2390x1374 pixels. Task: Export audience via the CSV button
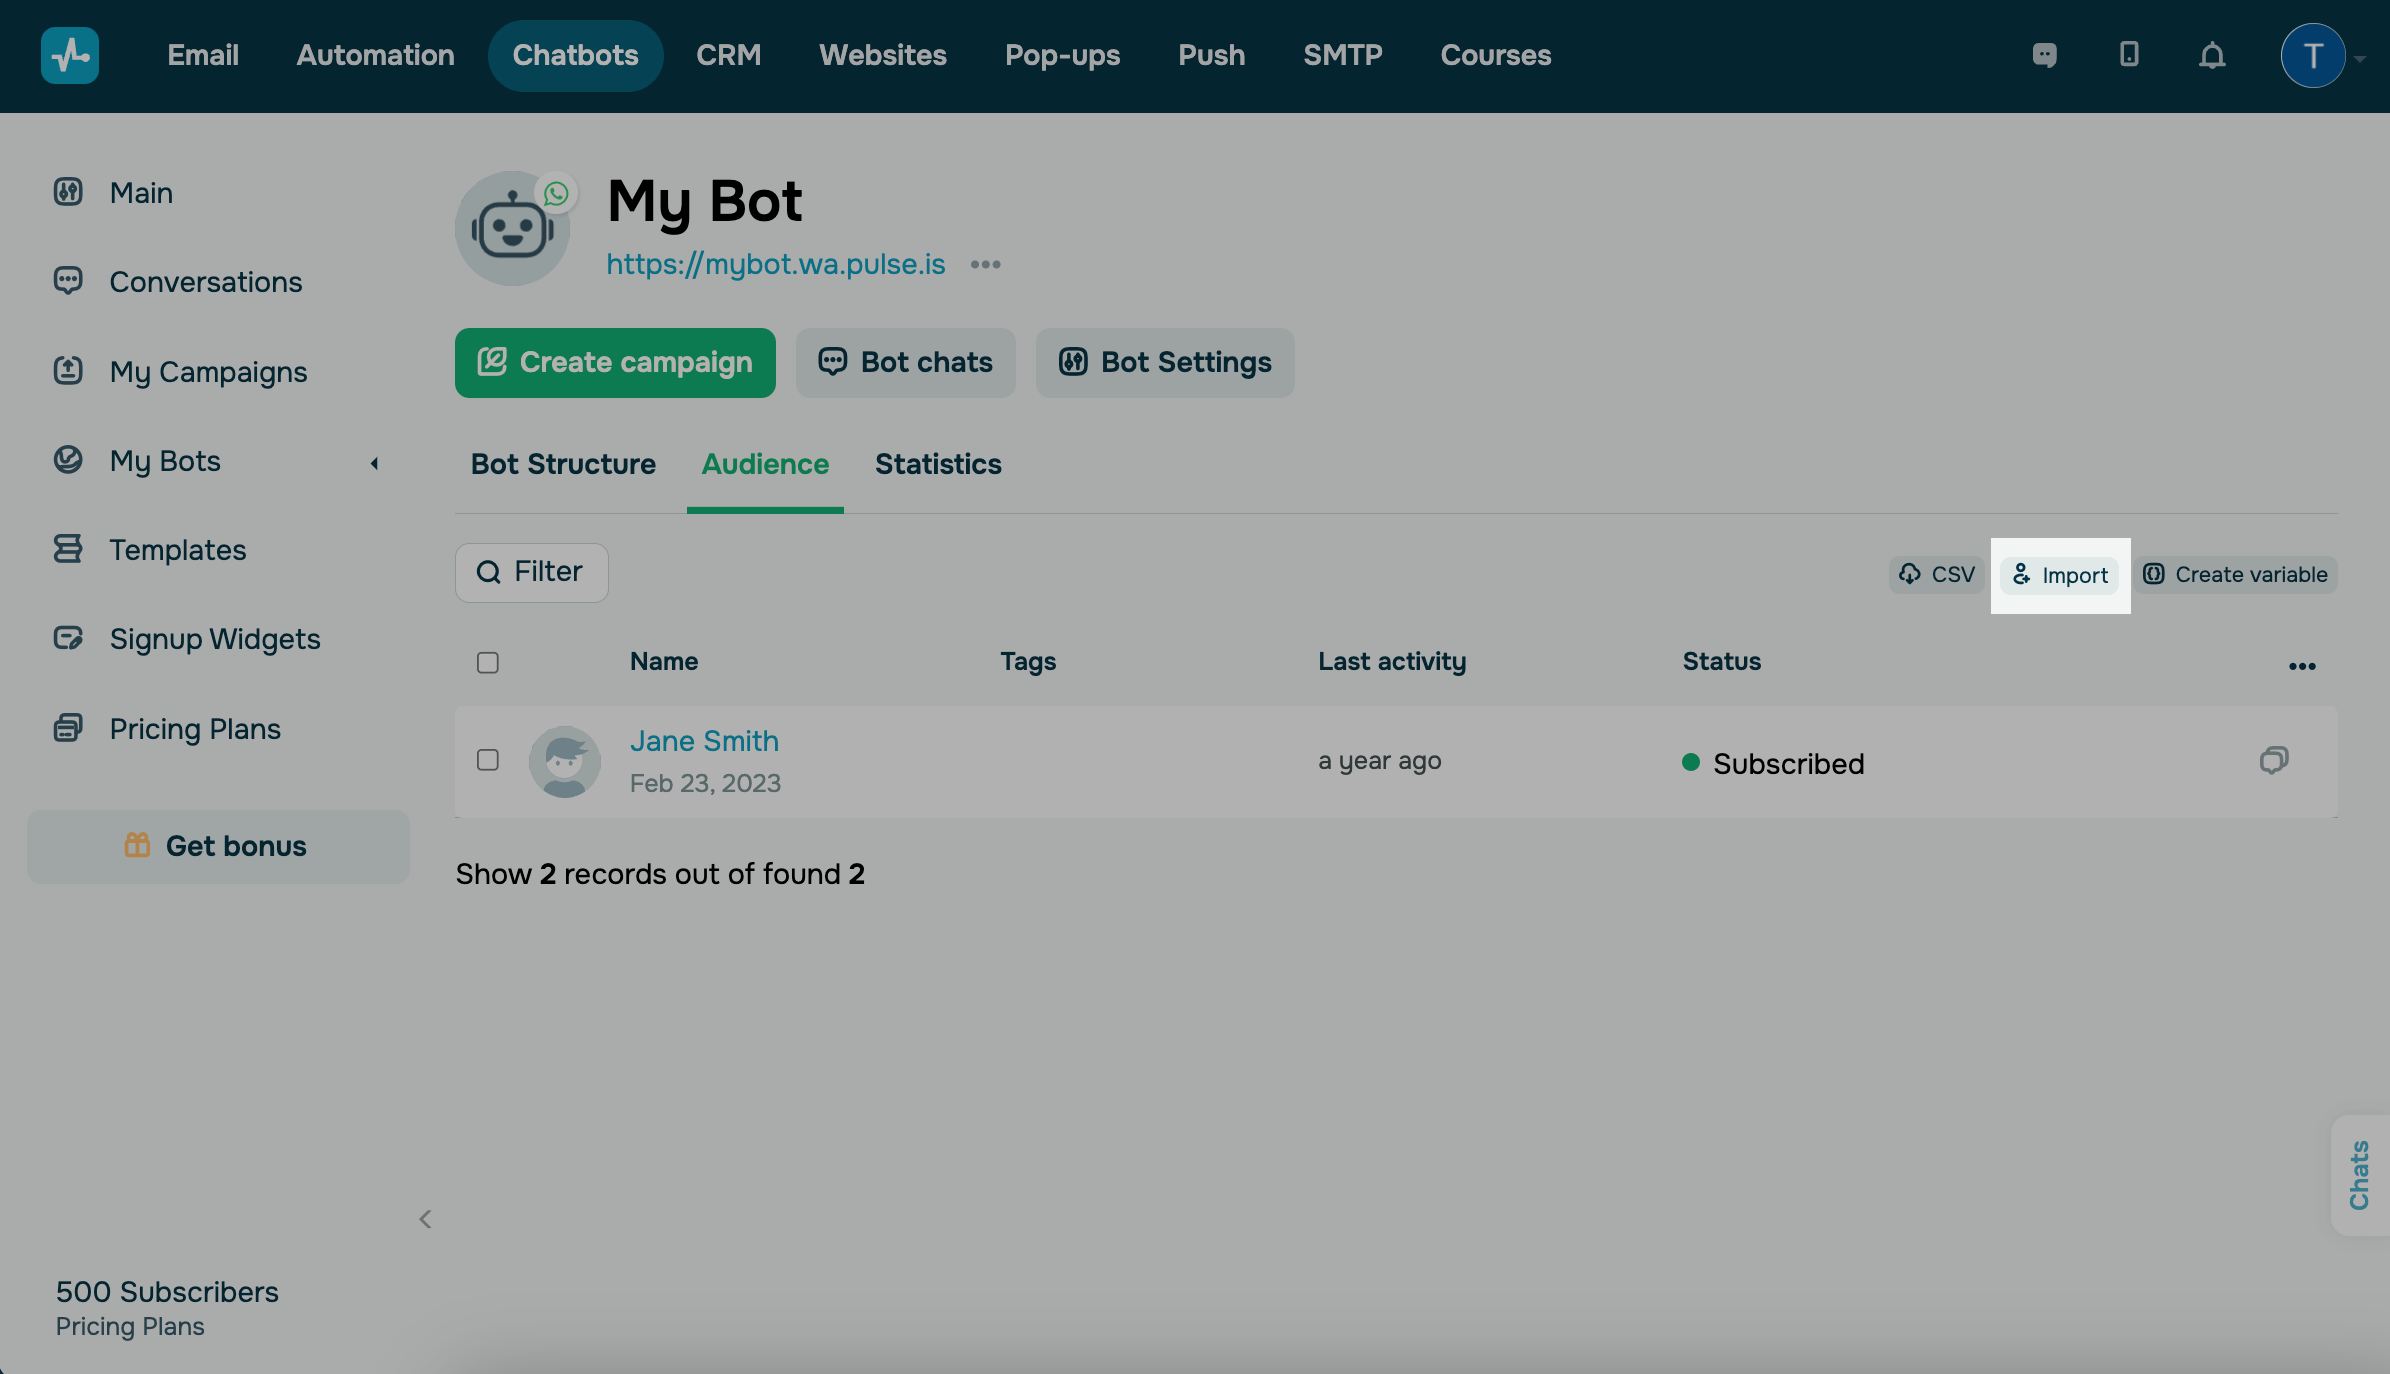[1936, 574]
